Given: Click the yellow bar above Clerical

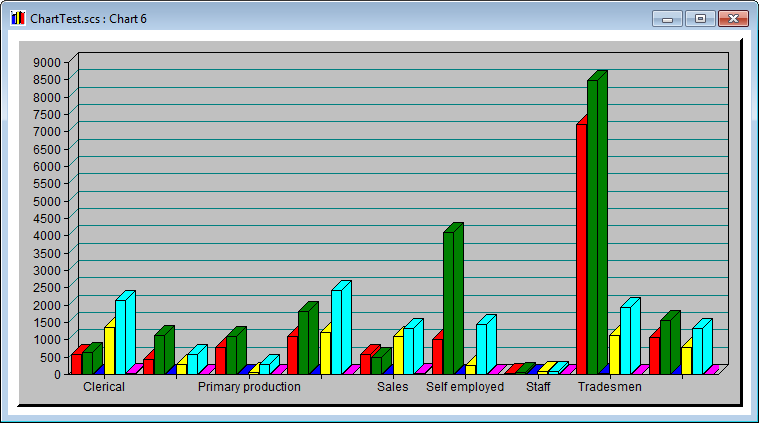Looking at the screenshot, I should click(x=109, y=350).
